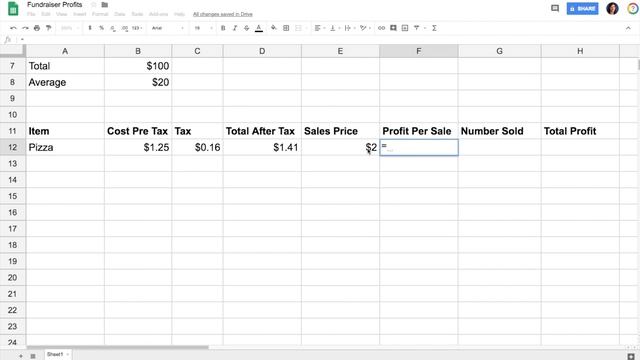Viewport: 640px width, 360px height.
Task: Collapse the menus with the up chevron
Action: pos(628,28)
